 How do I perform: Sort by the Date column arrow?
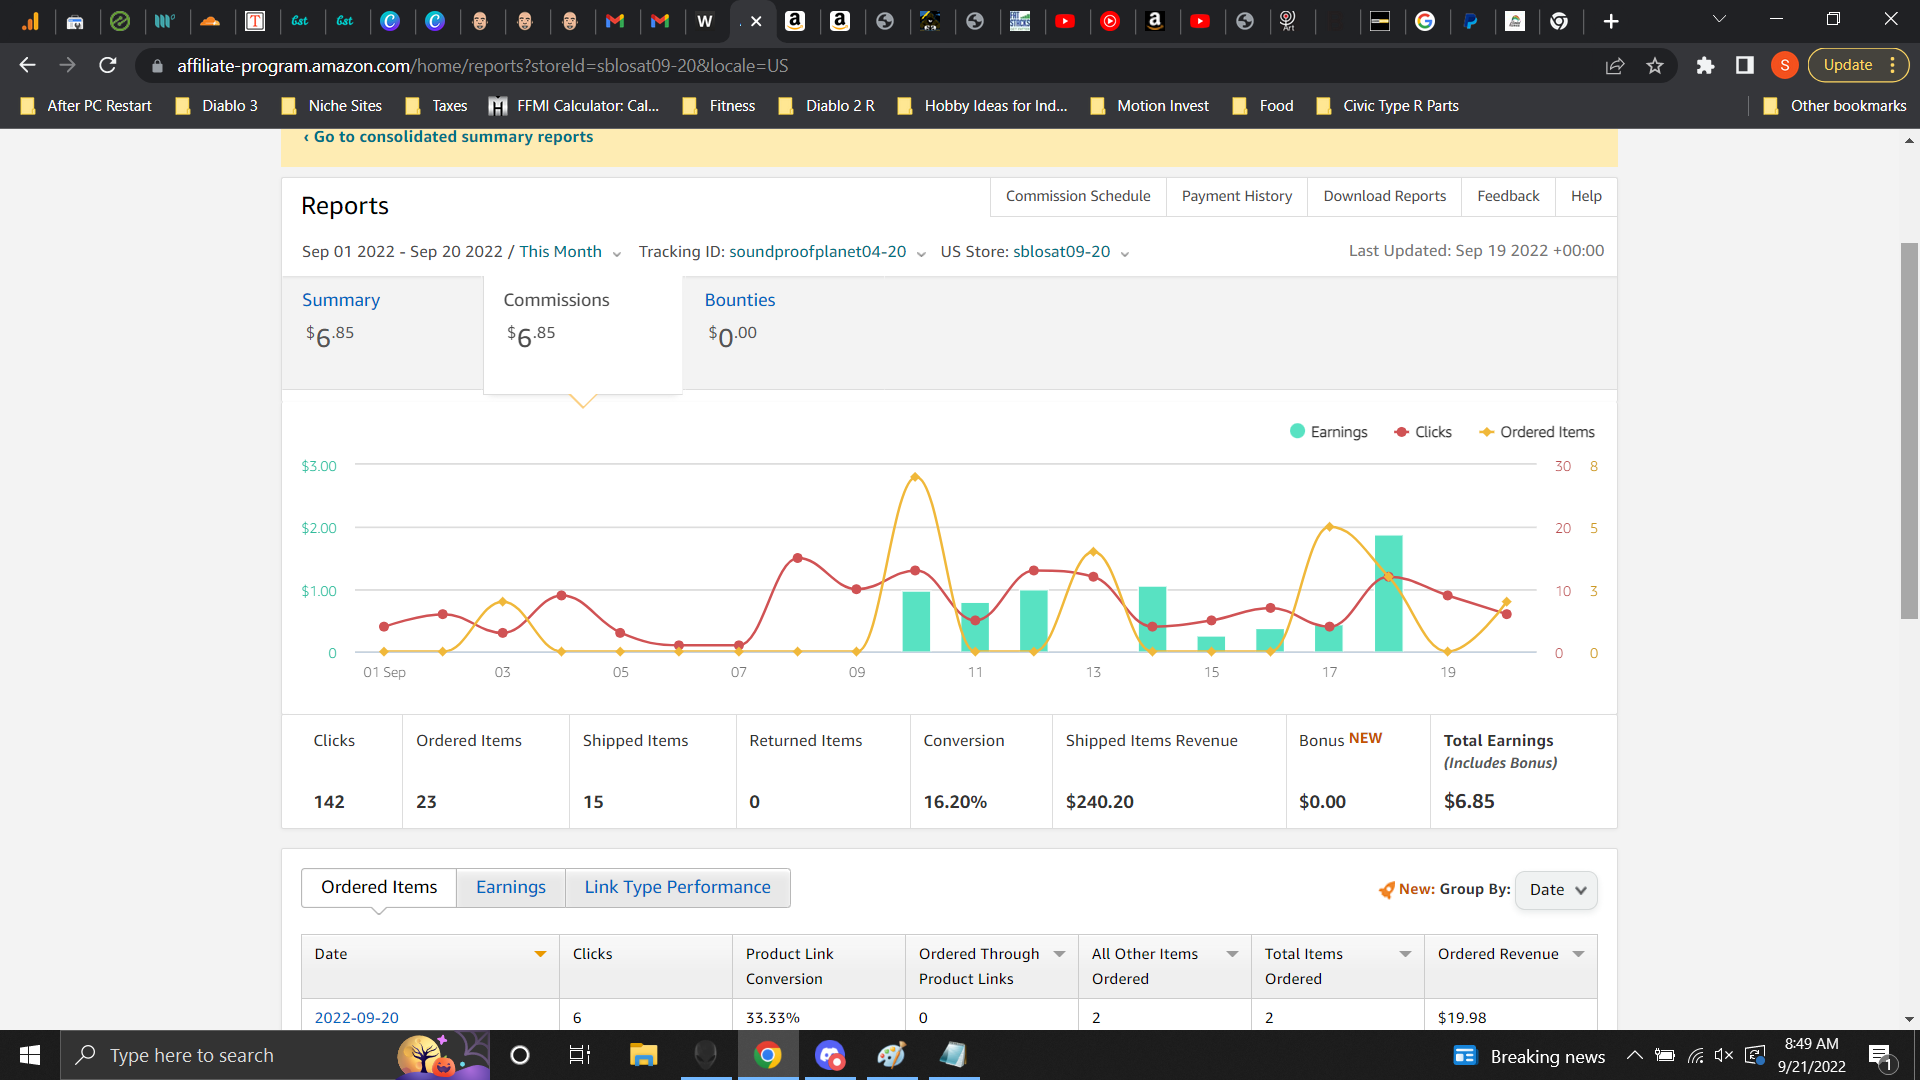click(540, 954)
